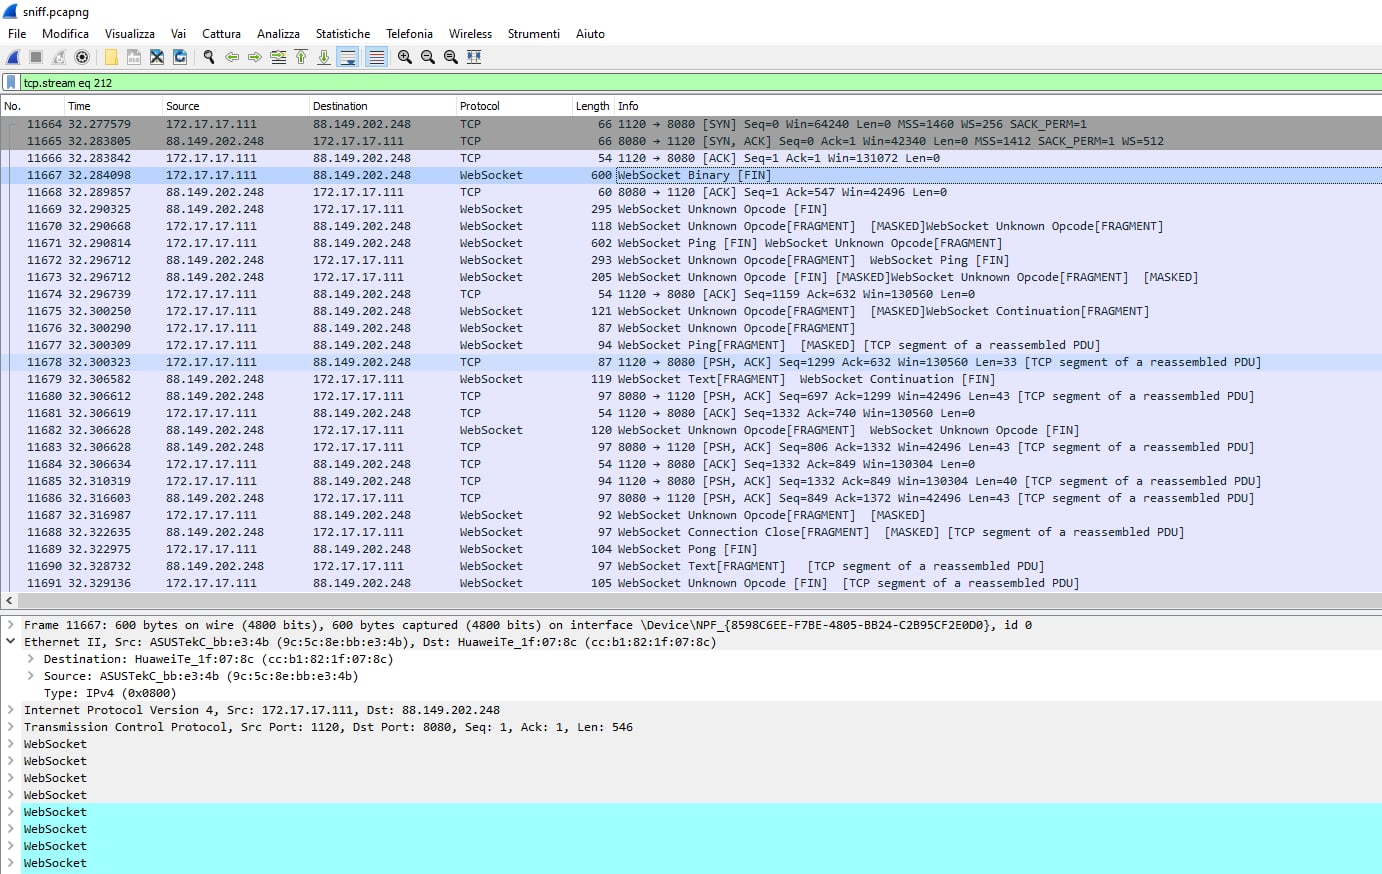Jump to the first packet
Screen dimensions: 1382x874
[x=301, y=57]
